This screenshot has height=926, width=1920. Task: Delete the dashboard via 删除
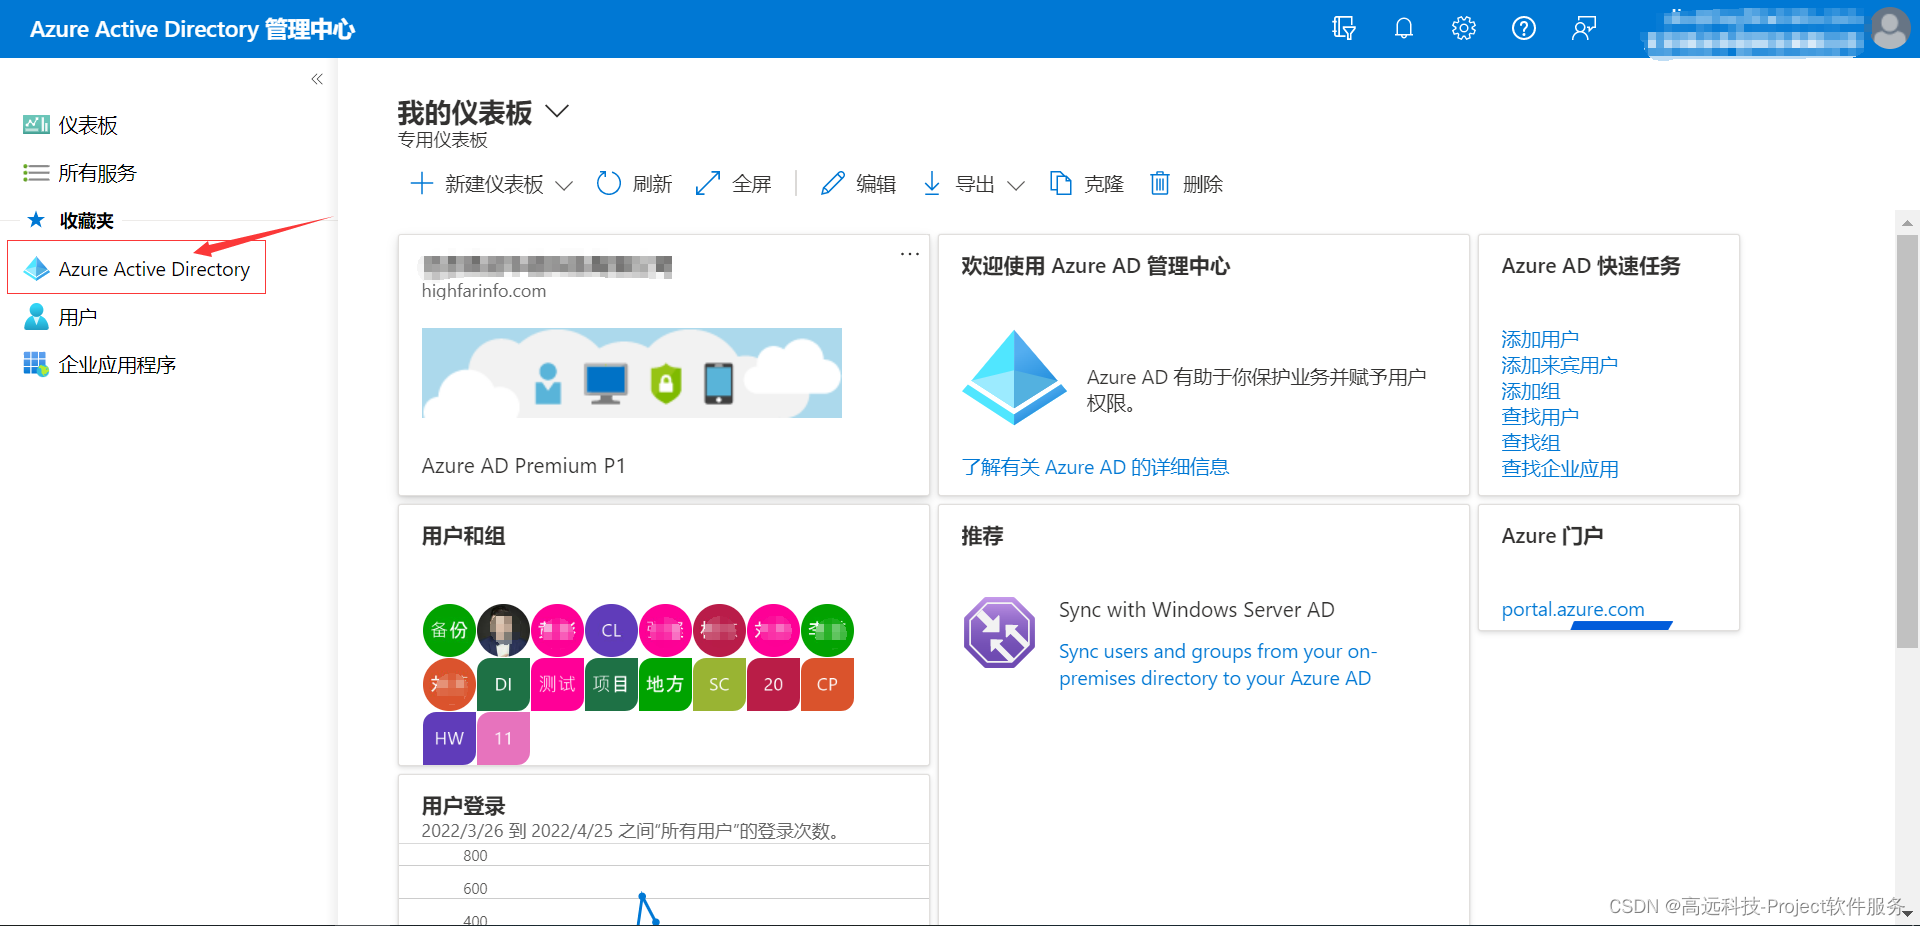(x=1186, y=184)
